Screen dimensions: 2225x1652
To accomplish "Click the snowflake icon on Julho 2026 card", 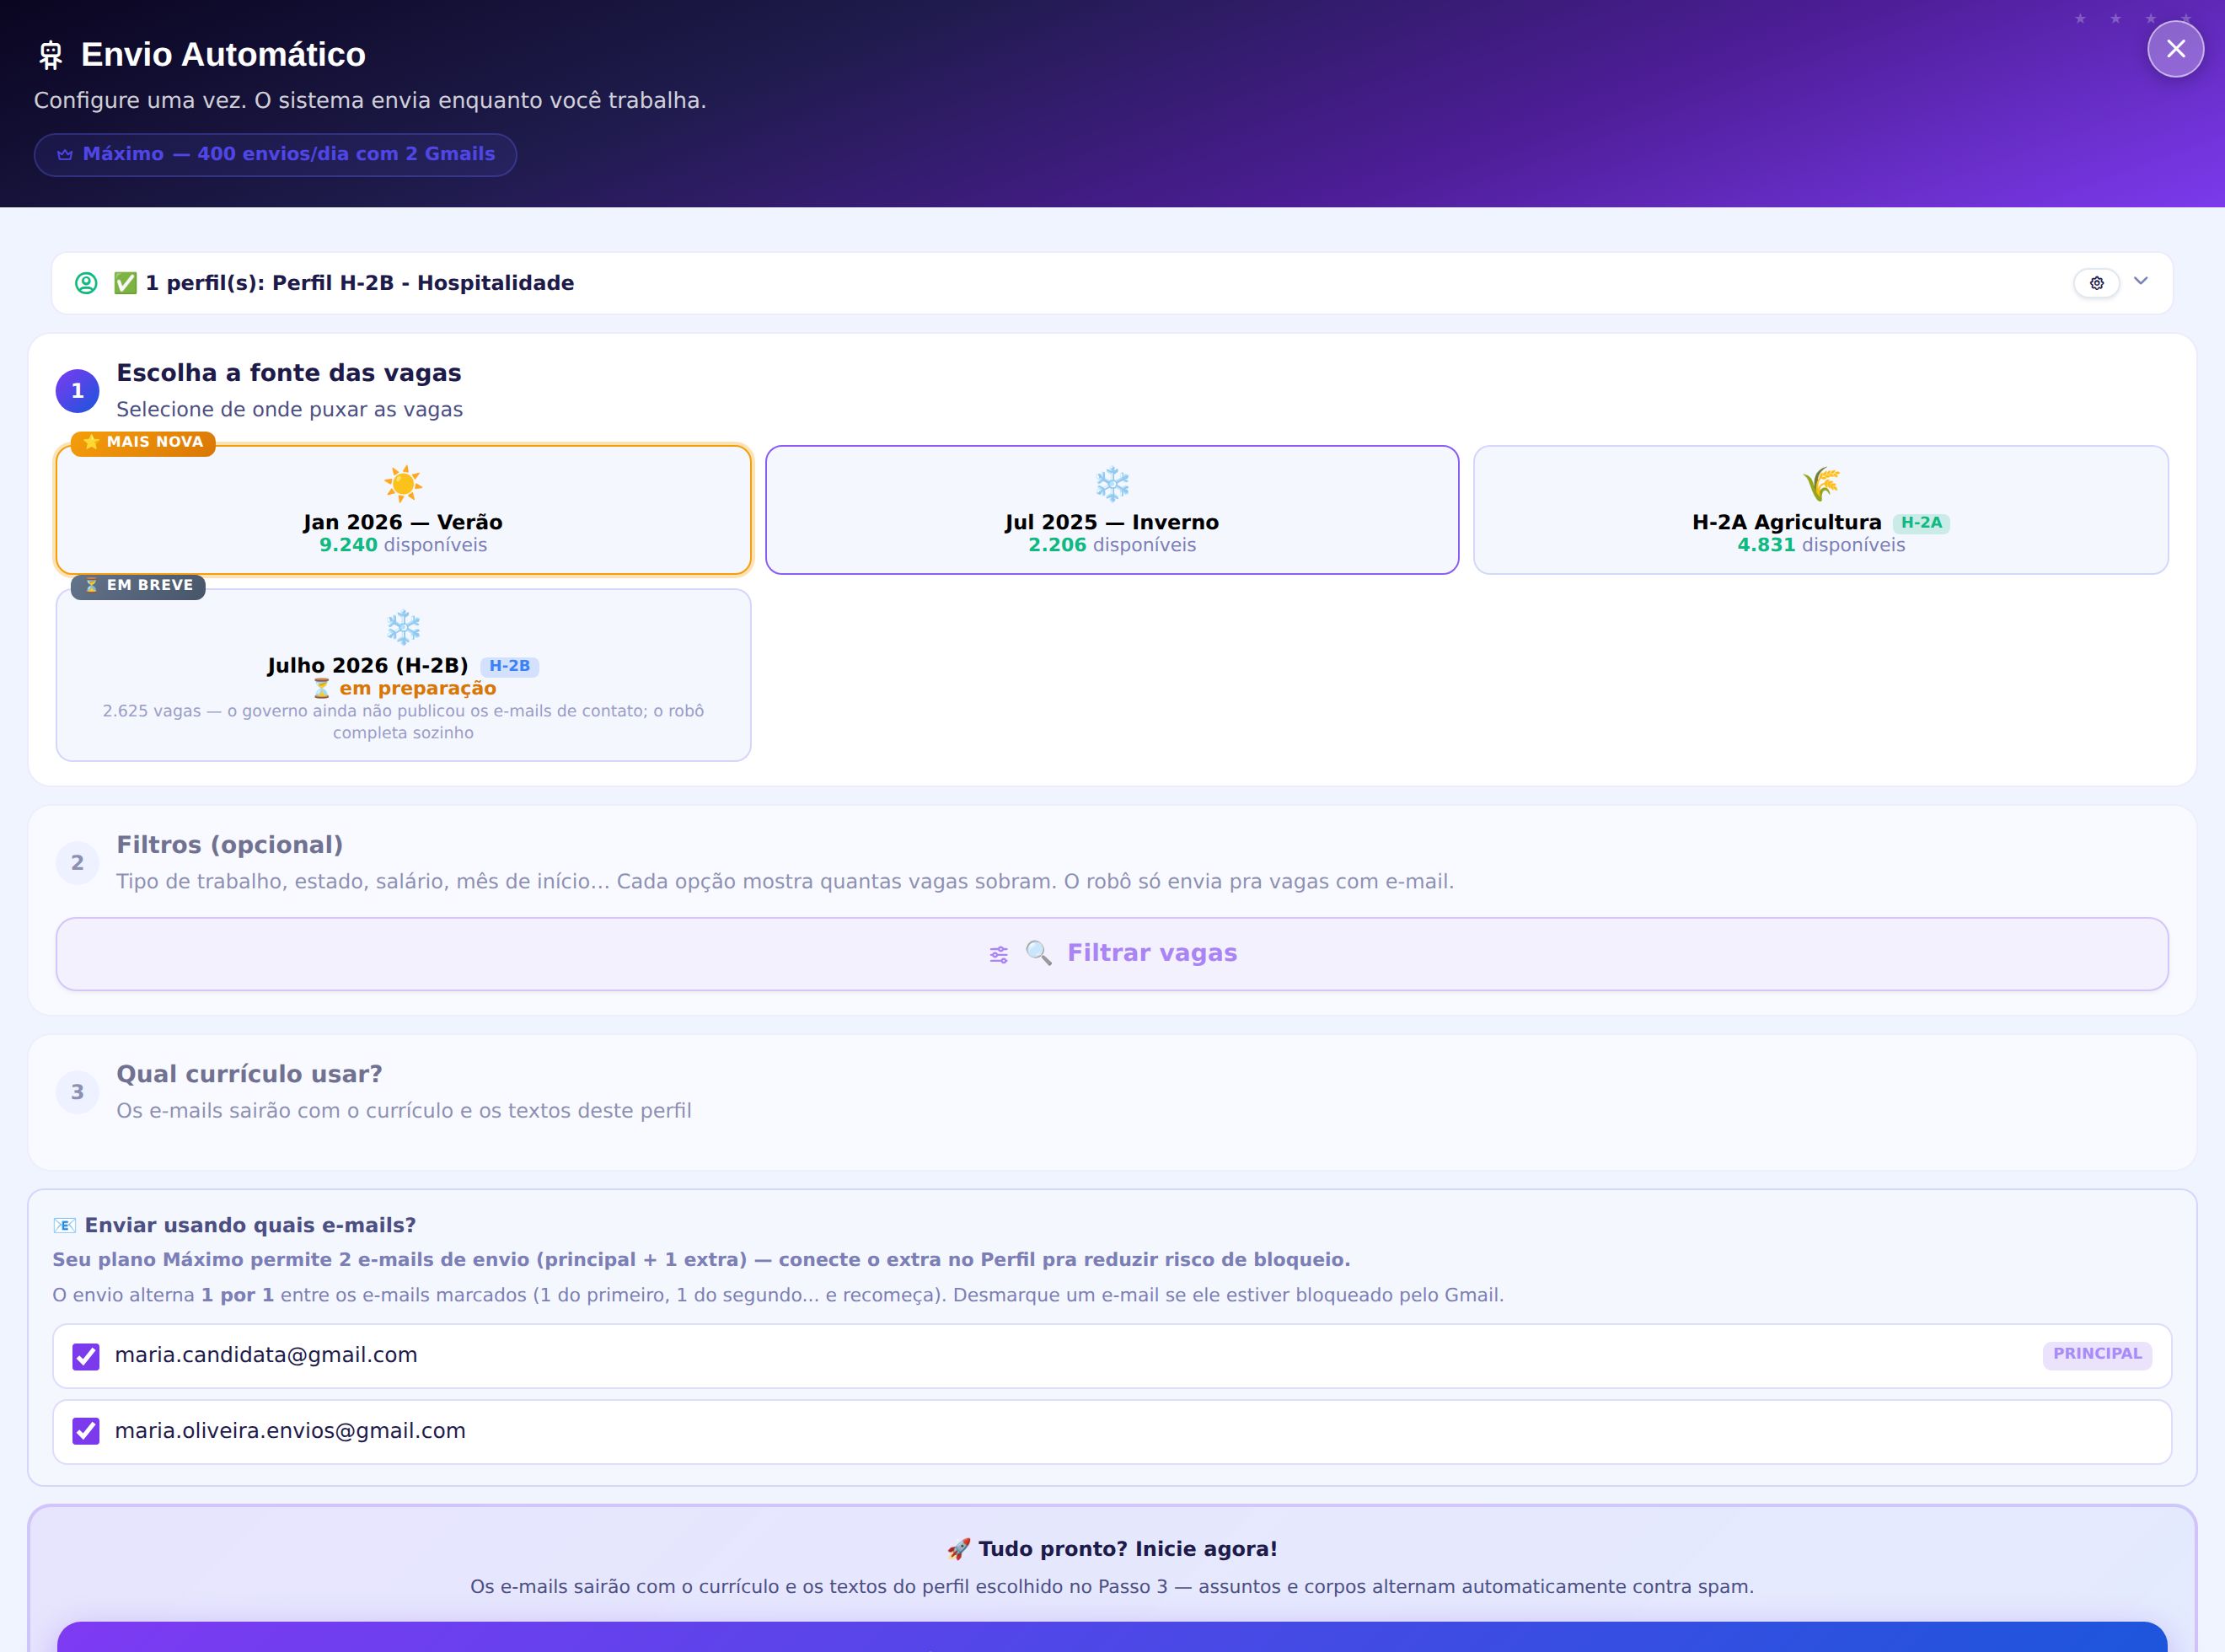I will tap(403, 628).
